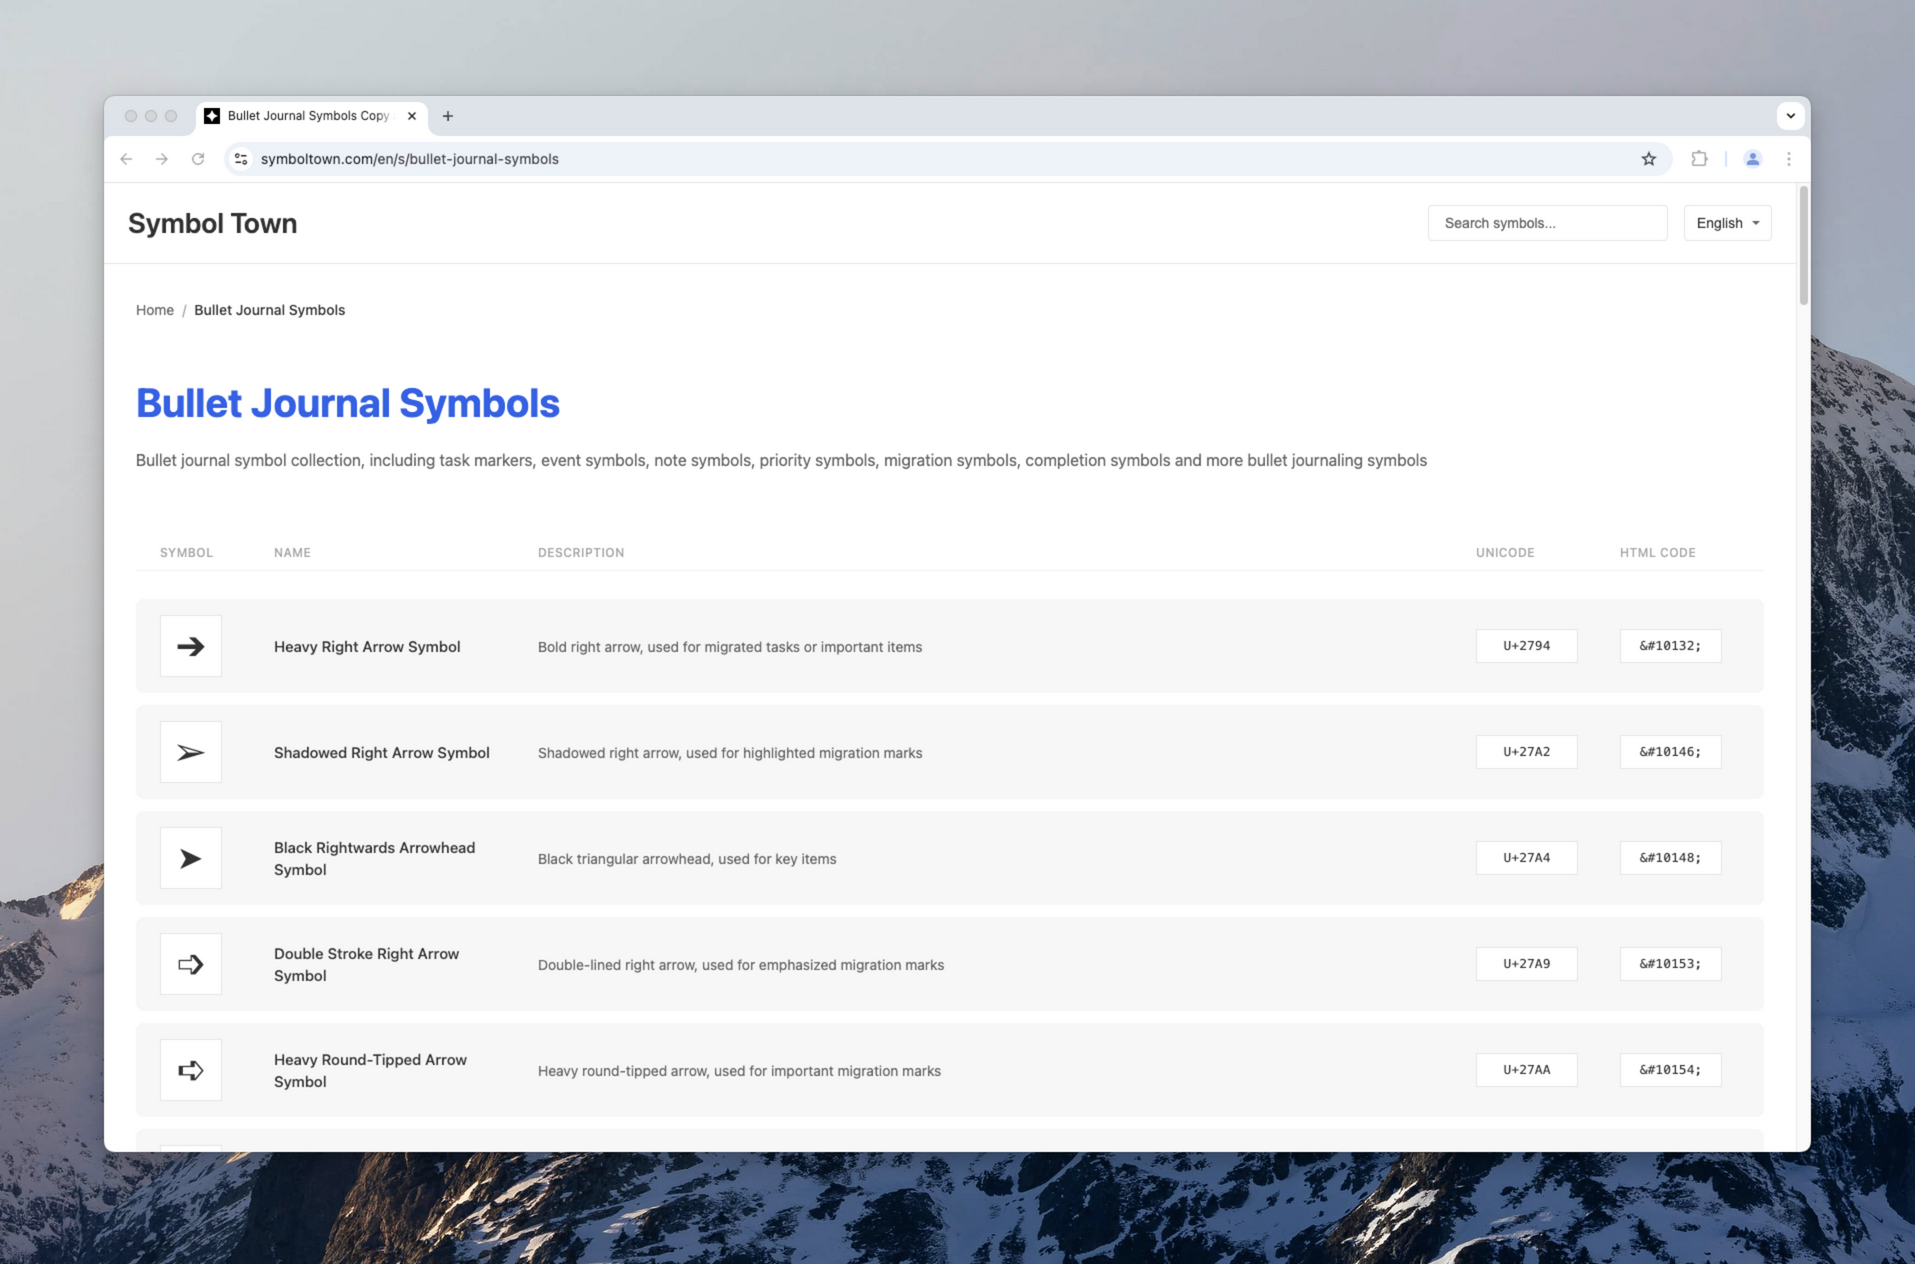Click the Black Rightwards Arrowhead Symbol name

(x=374, y=859)
